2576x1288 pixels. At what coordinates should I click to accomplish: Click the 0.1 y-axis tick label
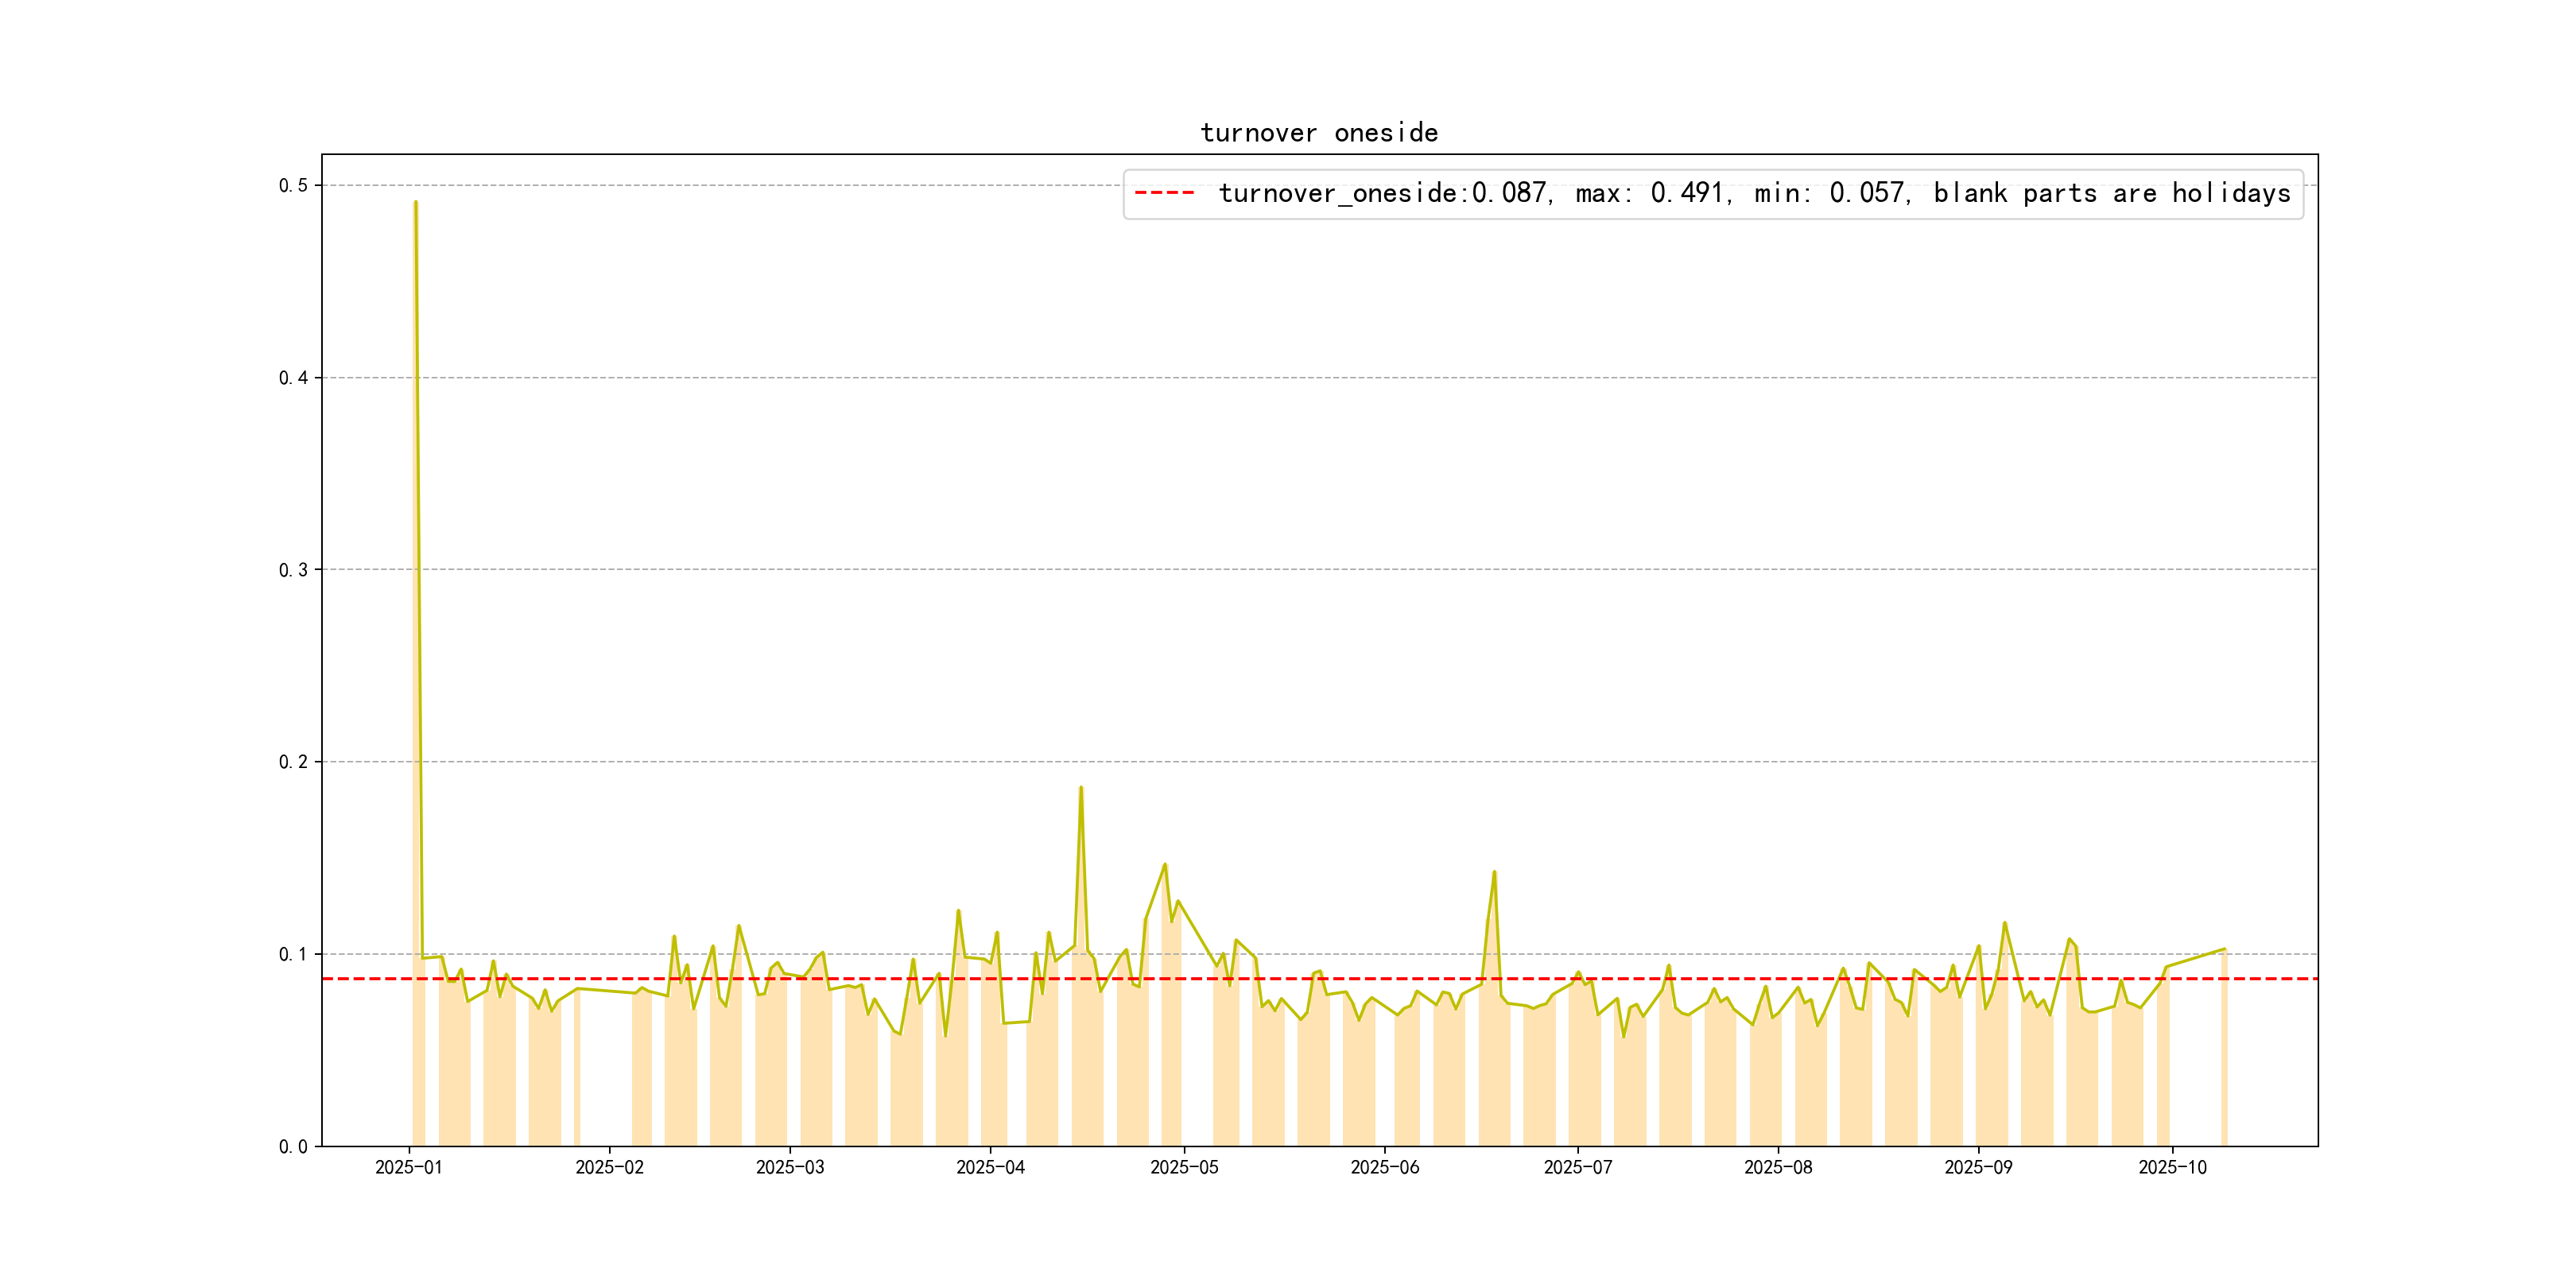coord(293,954)
